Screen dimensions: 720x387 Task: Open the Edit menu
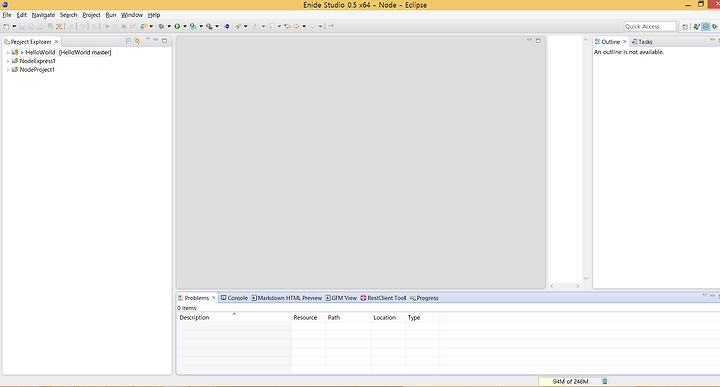point(22,15)
